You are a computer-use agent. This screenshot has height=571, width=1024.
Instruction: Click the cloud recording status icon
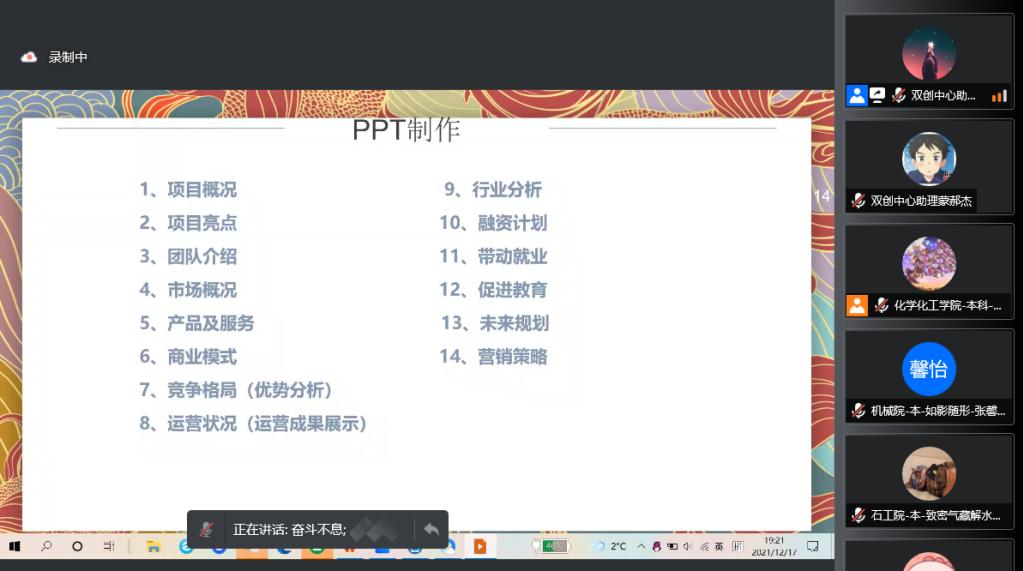[x=29, y=57]
